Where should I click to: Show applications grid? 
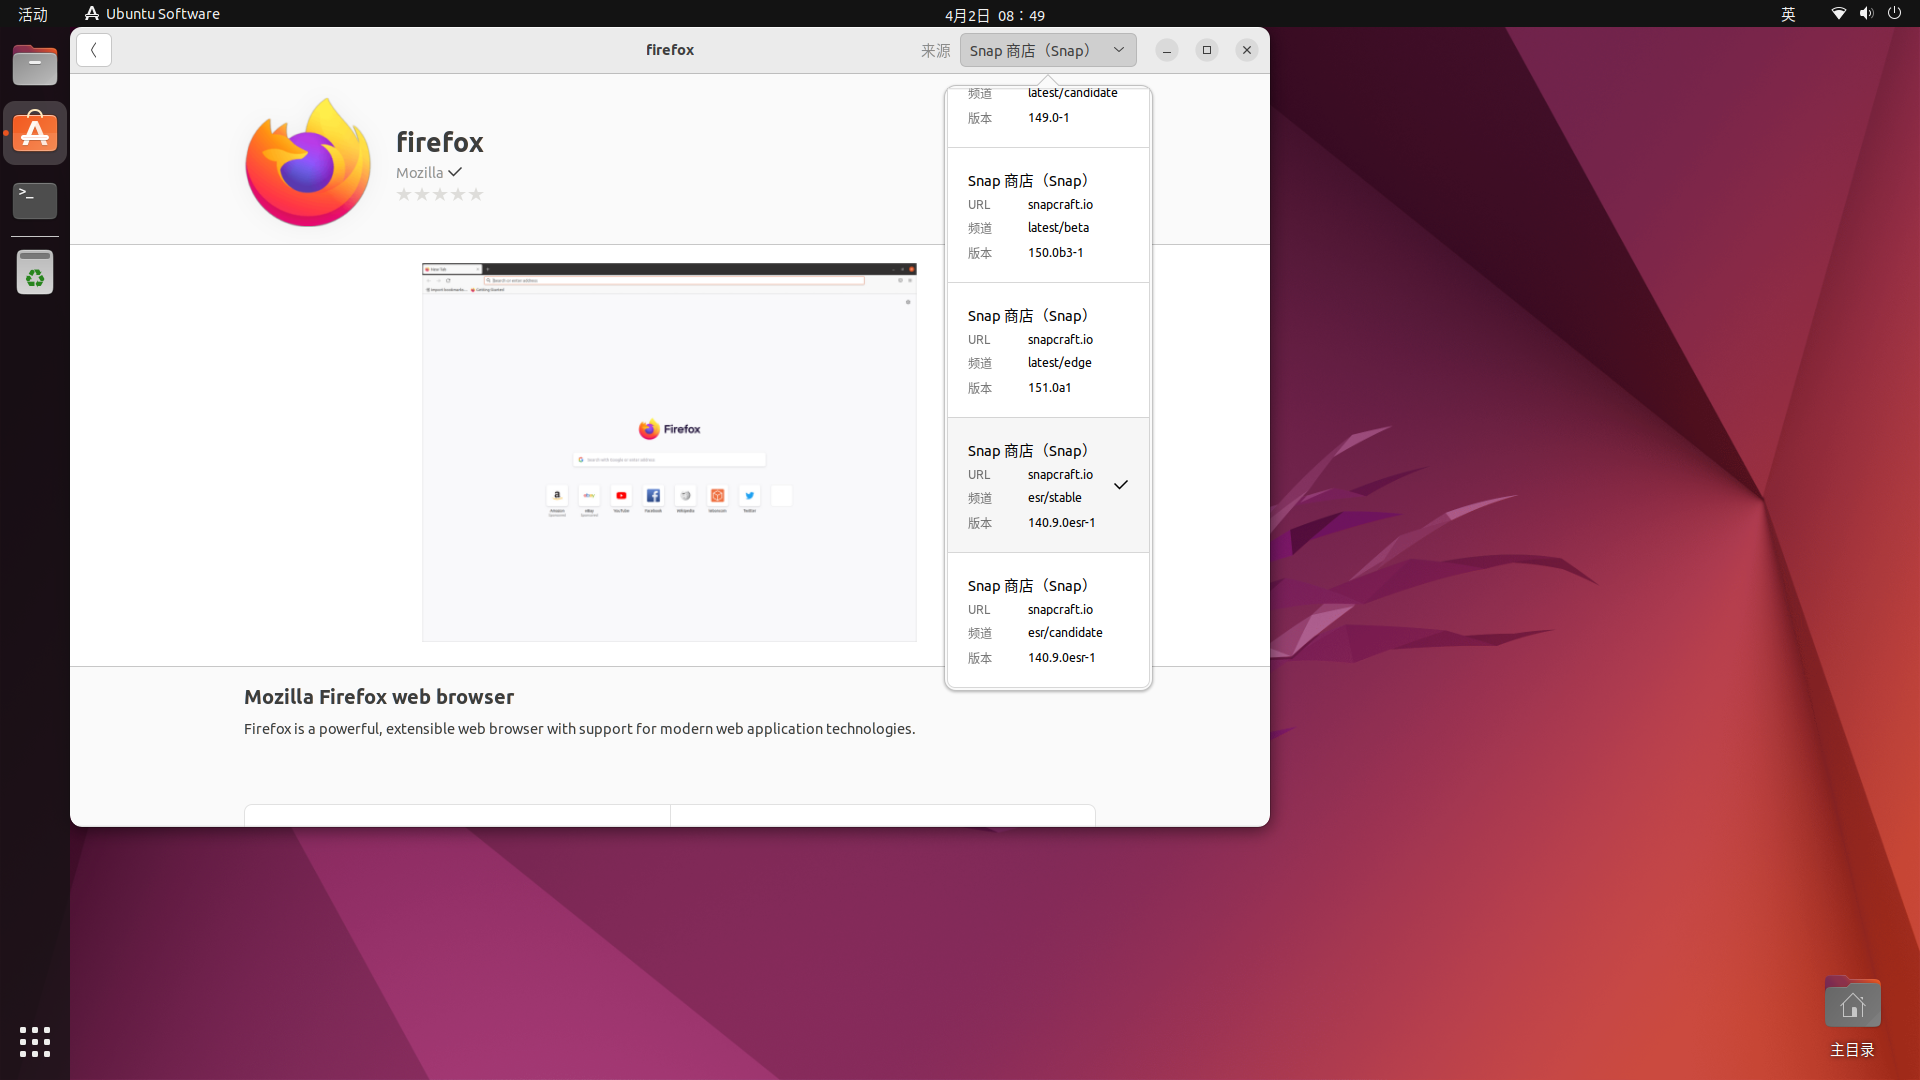point(35,1041)
